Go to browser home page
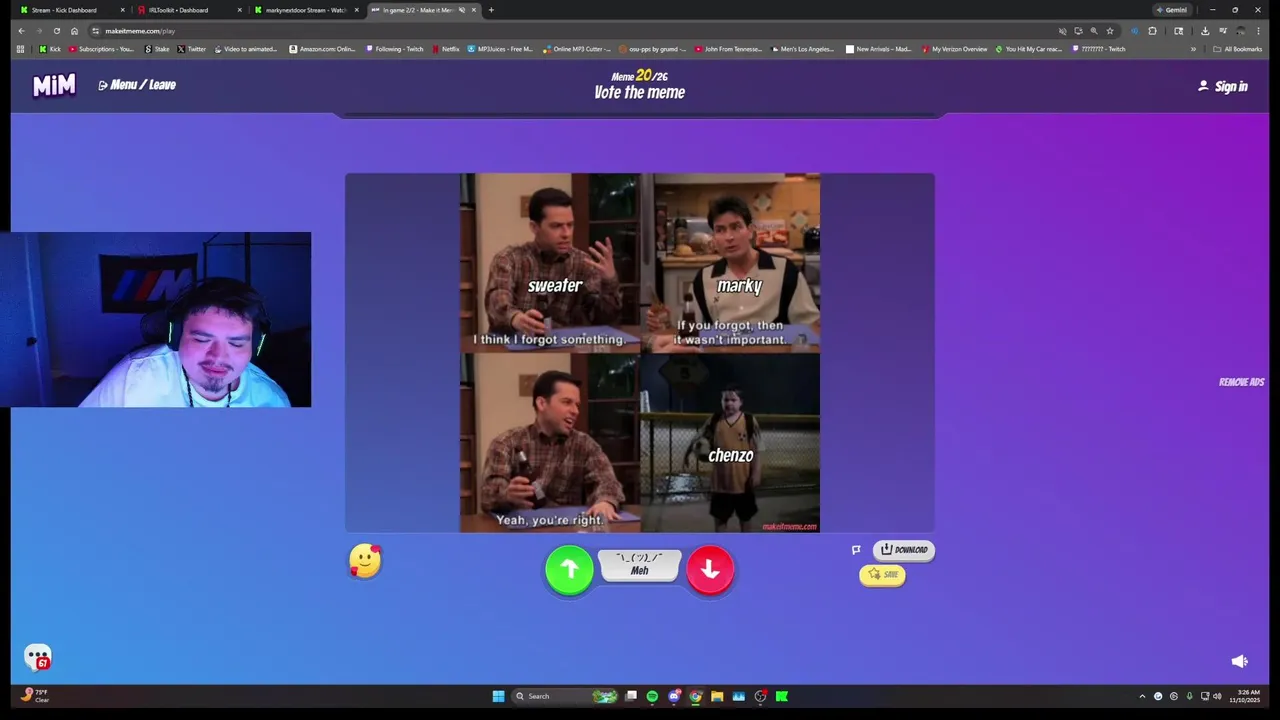 [x=74, y=31]
